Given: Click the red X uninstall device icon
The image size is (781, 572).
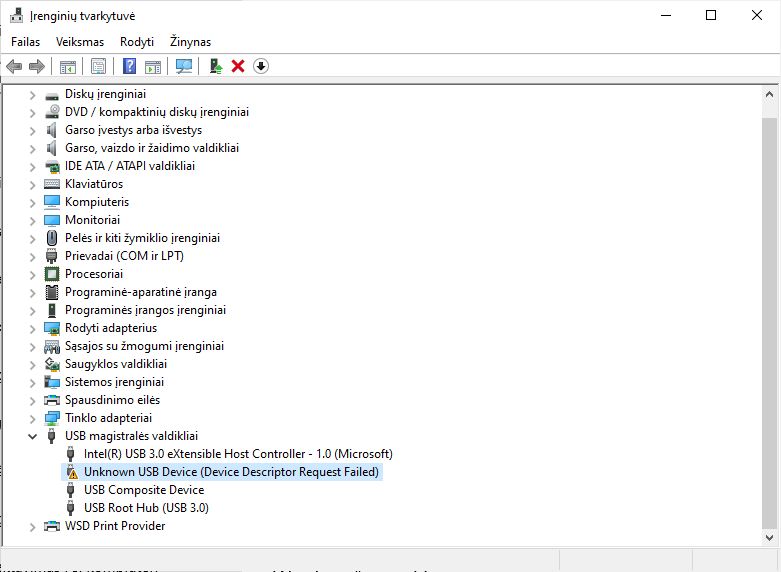Looking at the screenshot, I should click(238, 67).
